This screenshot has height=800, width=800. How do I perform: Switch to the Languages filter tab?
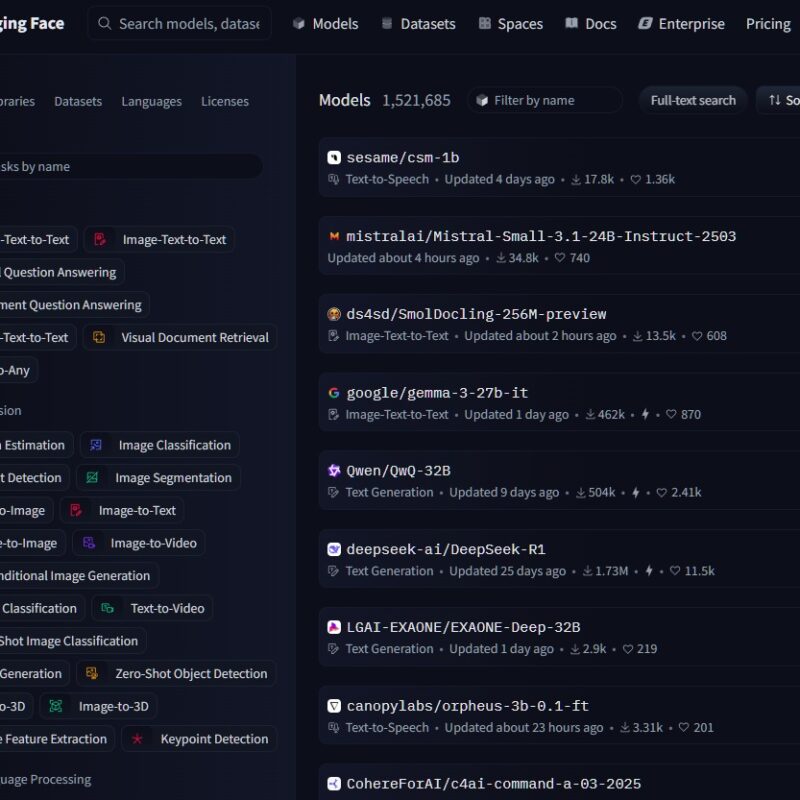(x=152, y=101)
